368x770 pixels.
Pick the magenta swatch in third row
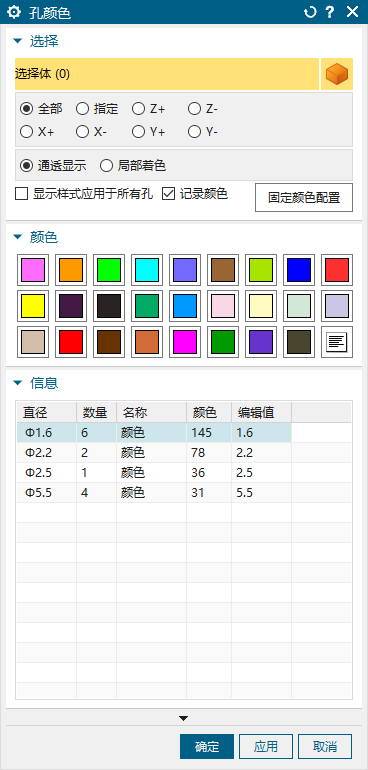[x=185, y=342]
